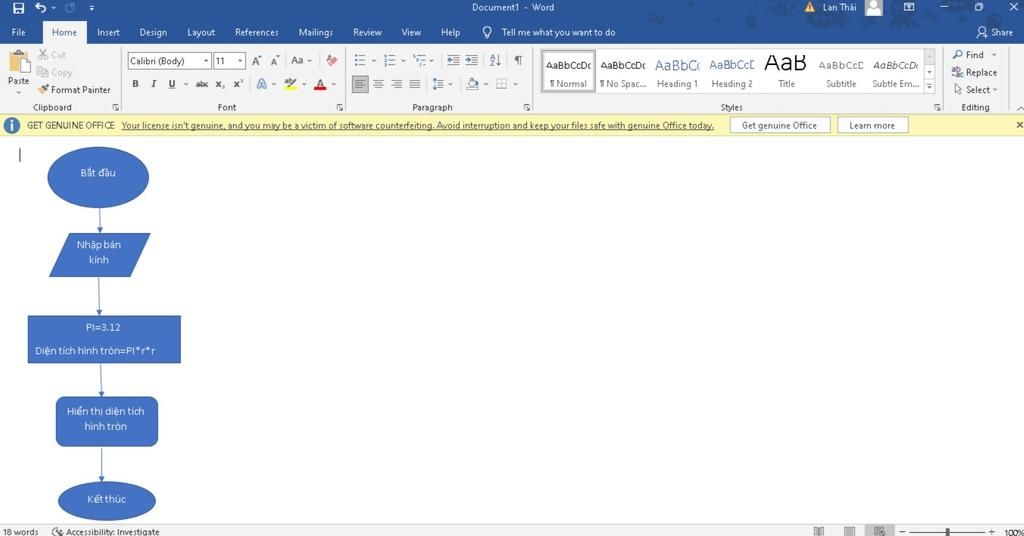Center the paragraph text
This screenshot has height=536, width=1024.
point(378,84)
